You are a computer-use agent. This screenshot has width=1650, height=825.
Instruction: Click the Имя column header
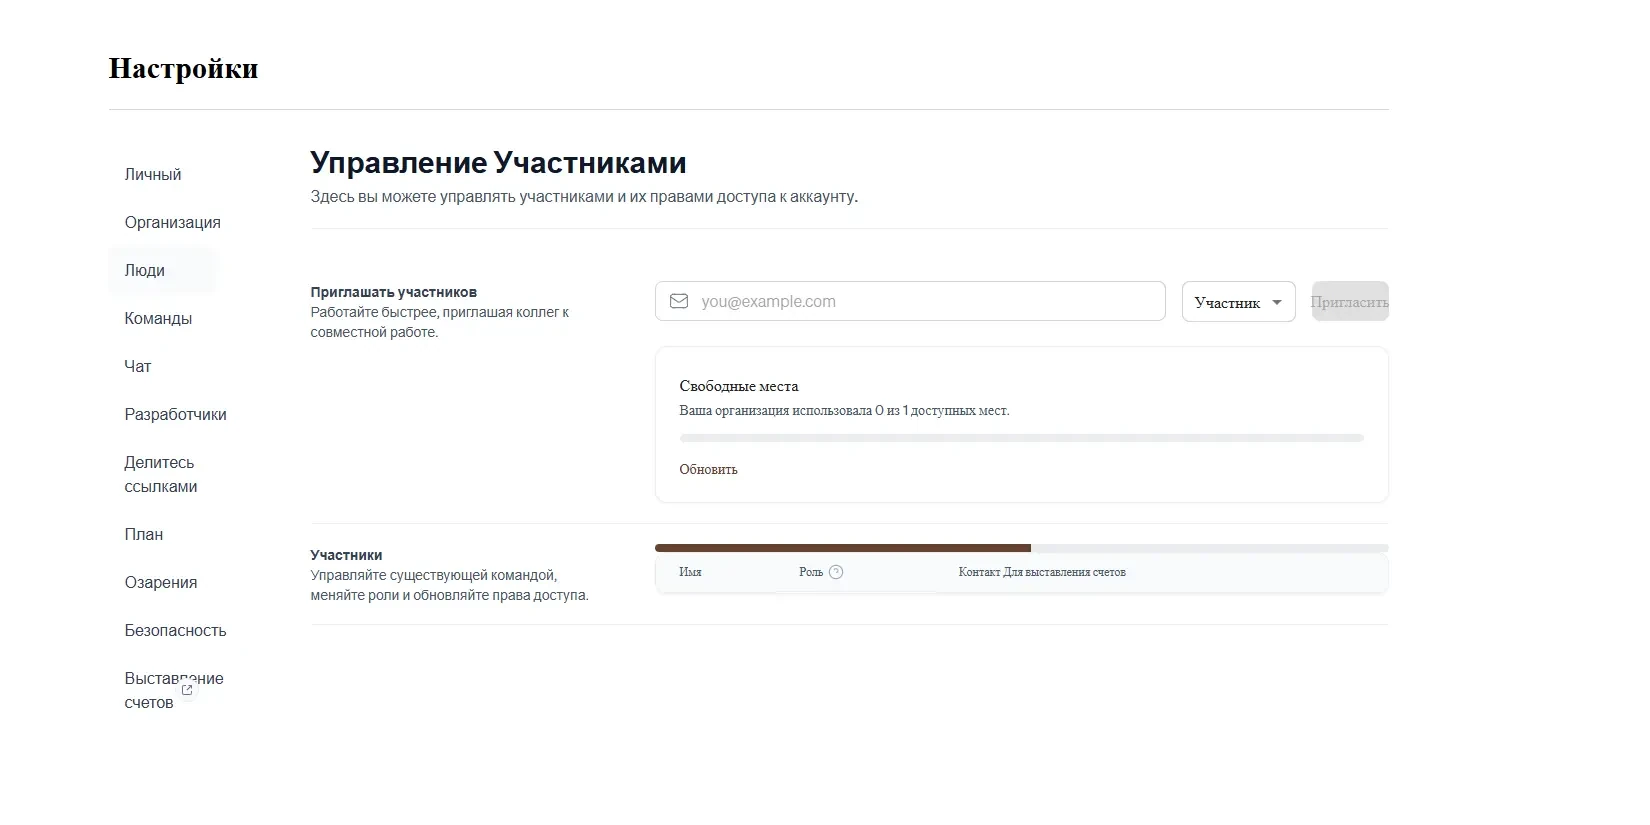pos(690,572)
